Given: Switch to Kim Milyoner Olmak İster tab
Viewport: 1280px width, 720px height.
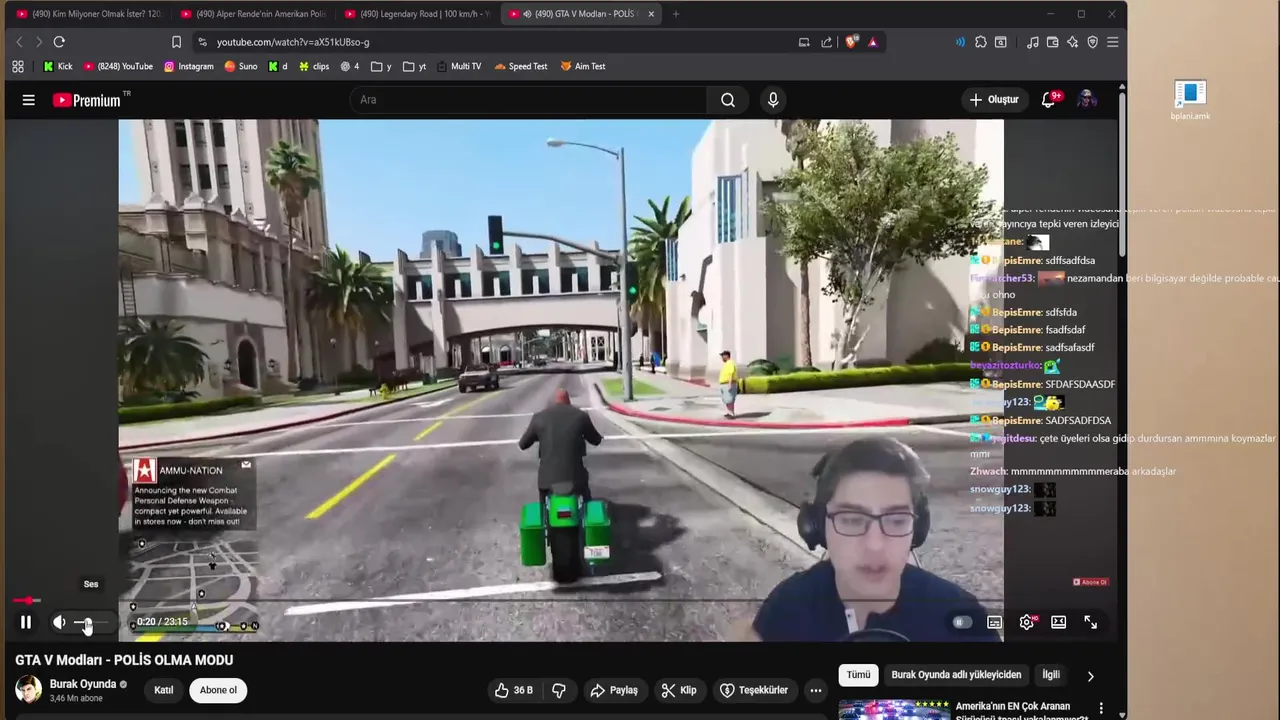Looking at the screenshot, I should click(x=89, y=14).
